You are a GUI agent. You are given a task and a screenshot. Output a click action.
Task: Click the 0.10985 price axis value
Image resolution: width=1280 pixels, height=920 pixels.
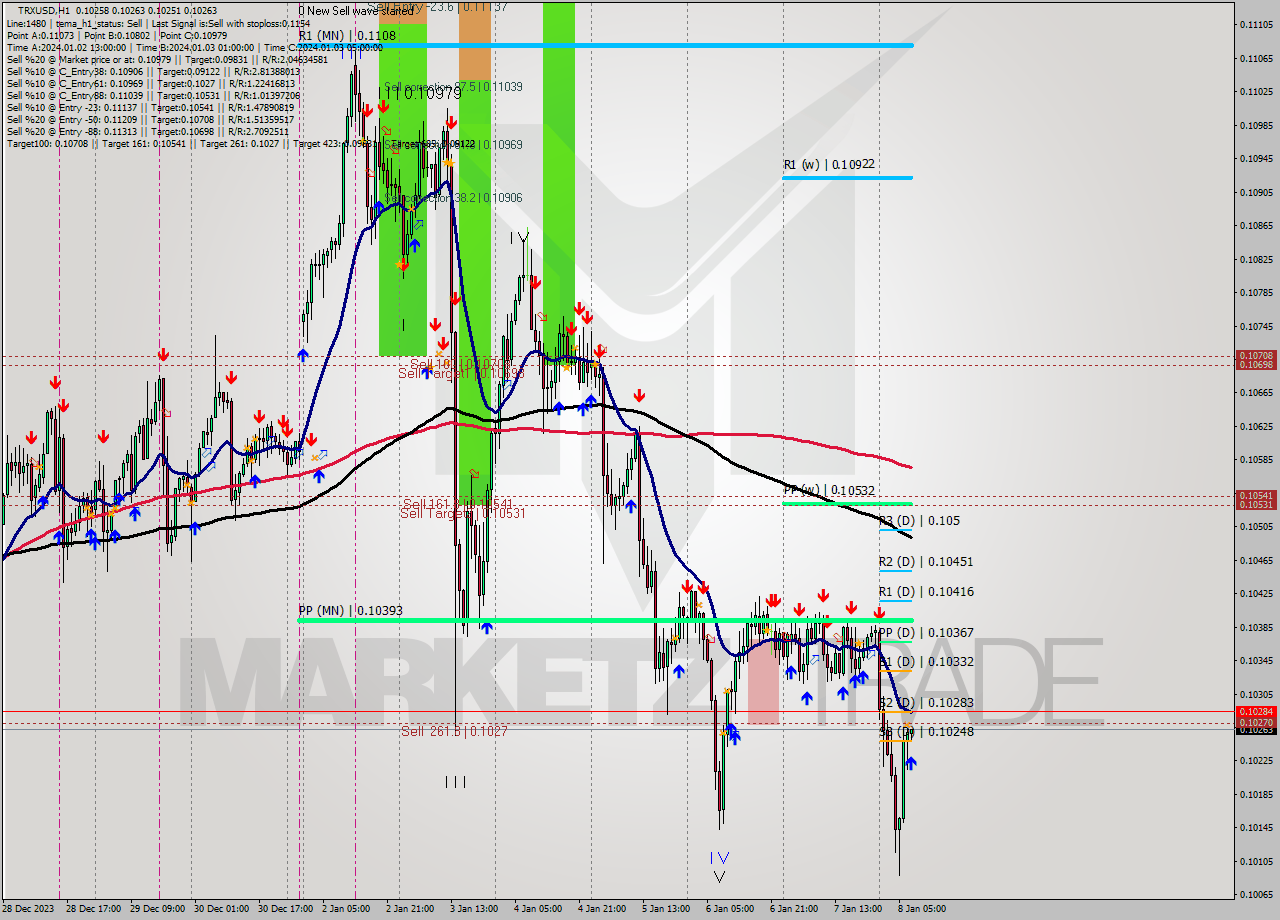1256,125
